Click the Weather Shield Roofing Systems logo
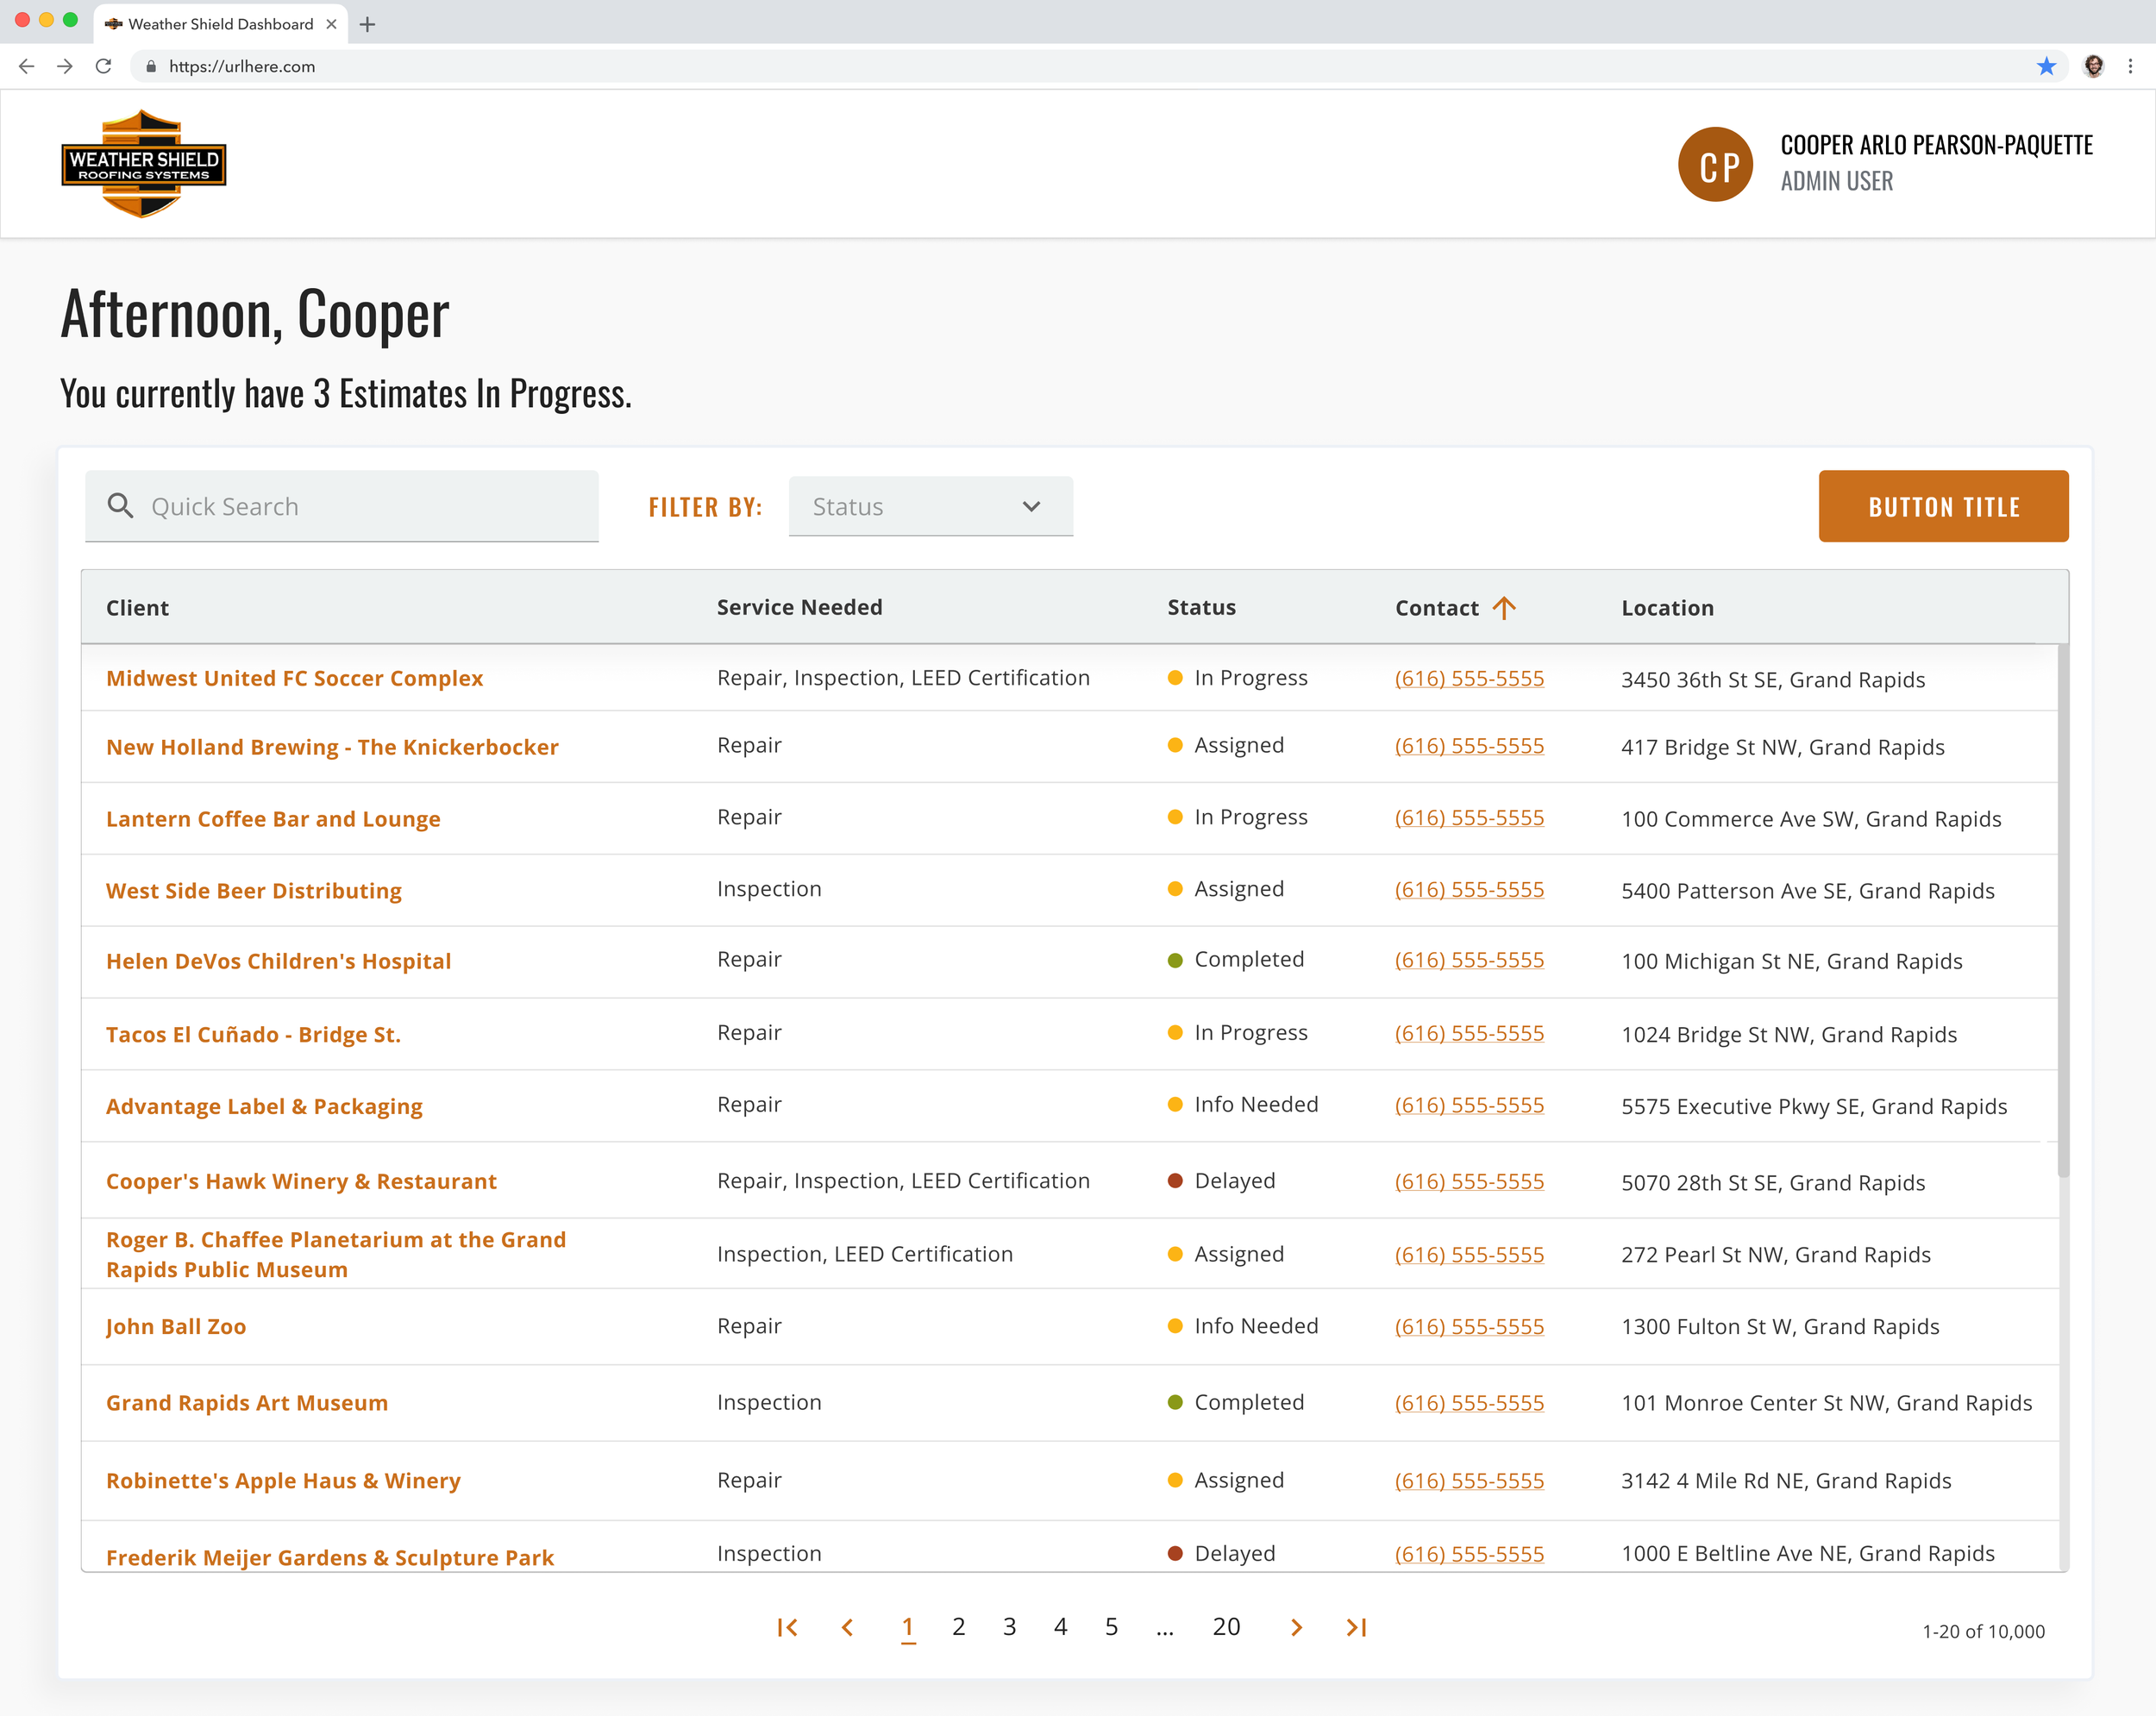The width and height of the screenshot is (2156, 1716). click(x=144, y=164)
